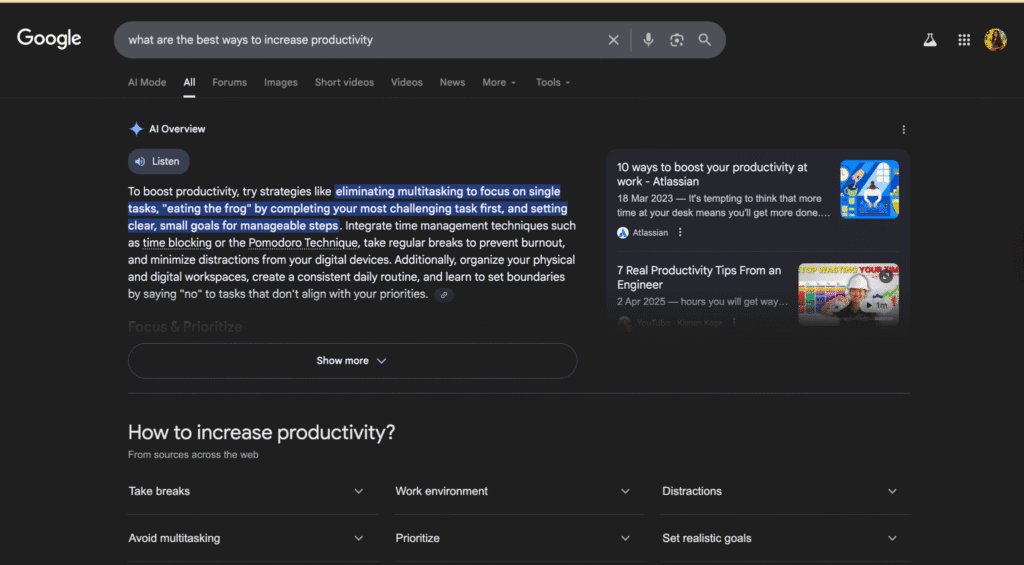
Task: Open the Google apps grid icon
Action: (x=964, y=40)
